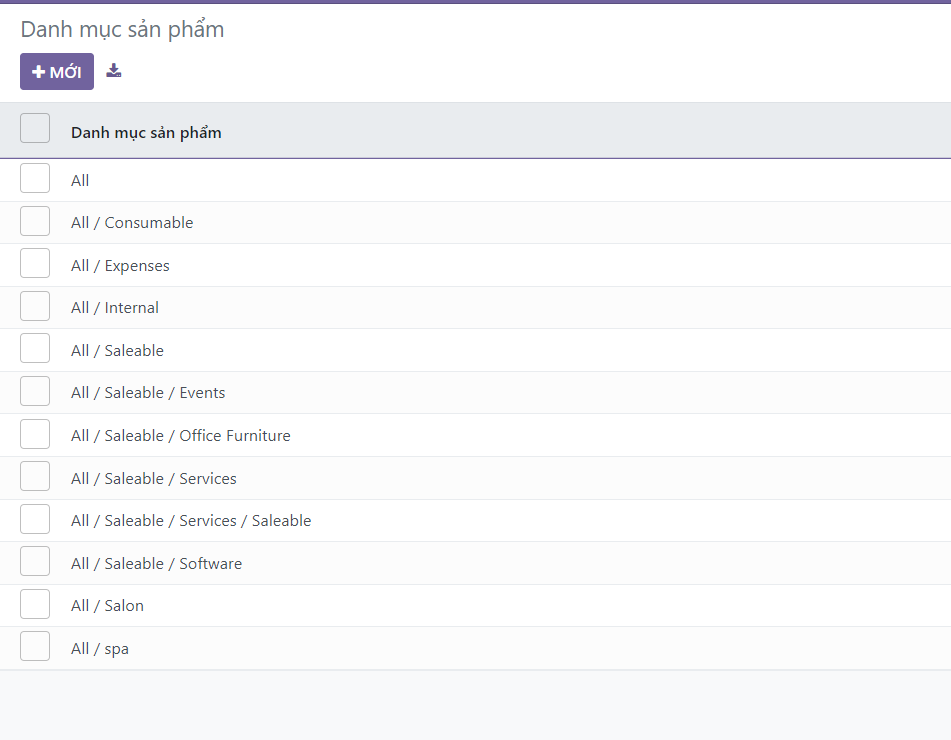Image resolution: width=951 pixels, height=740 pixels.
Task: Open the All / Saleable / Software category
Action: (156, 564)
